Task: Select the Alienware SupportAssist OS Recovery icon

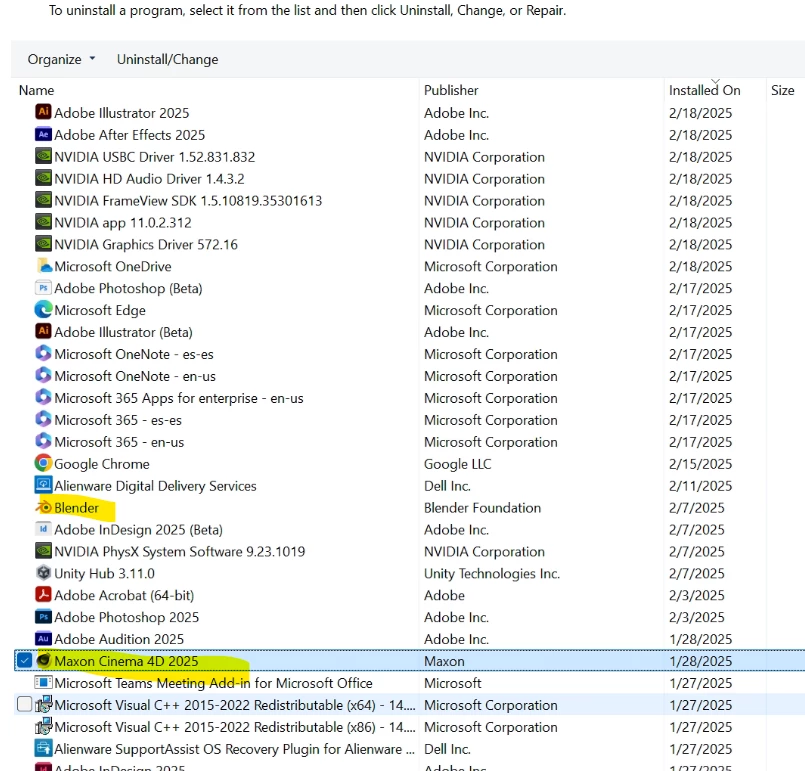Action: (43, 748)
